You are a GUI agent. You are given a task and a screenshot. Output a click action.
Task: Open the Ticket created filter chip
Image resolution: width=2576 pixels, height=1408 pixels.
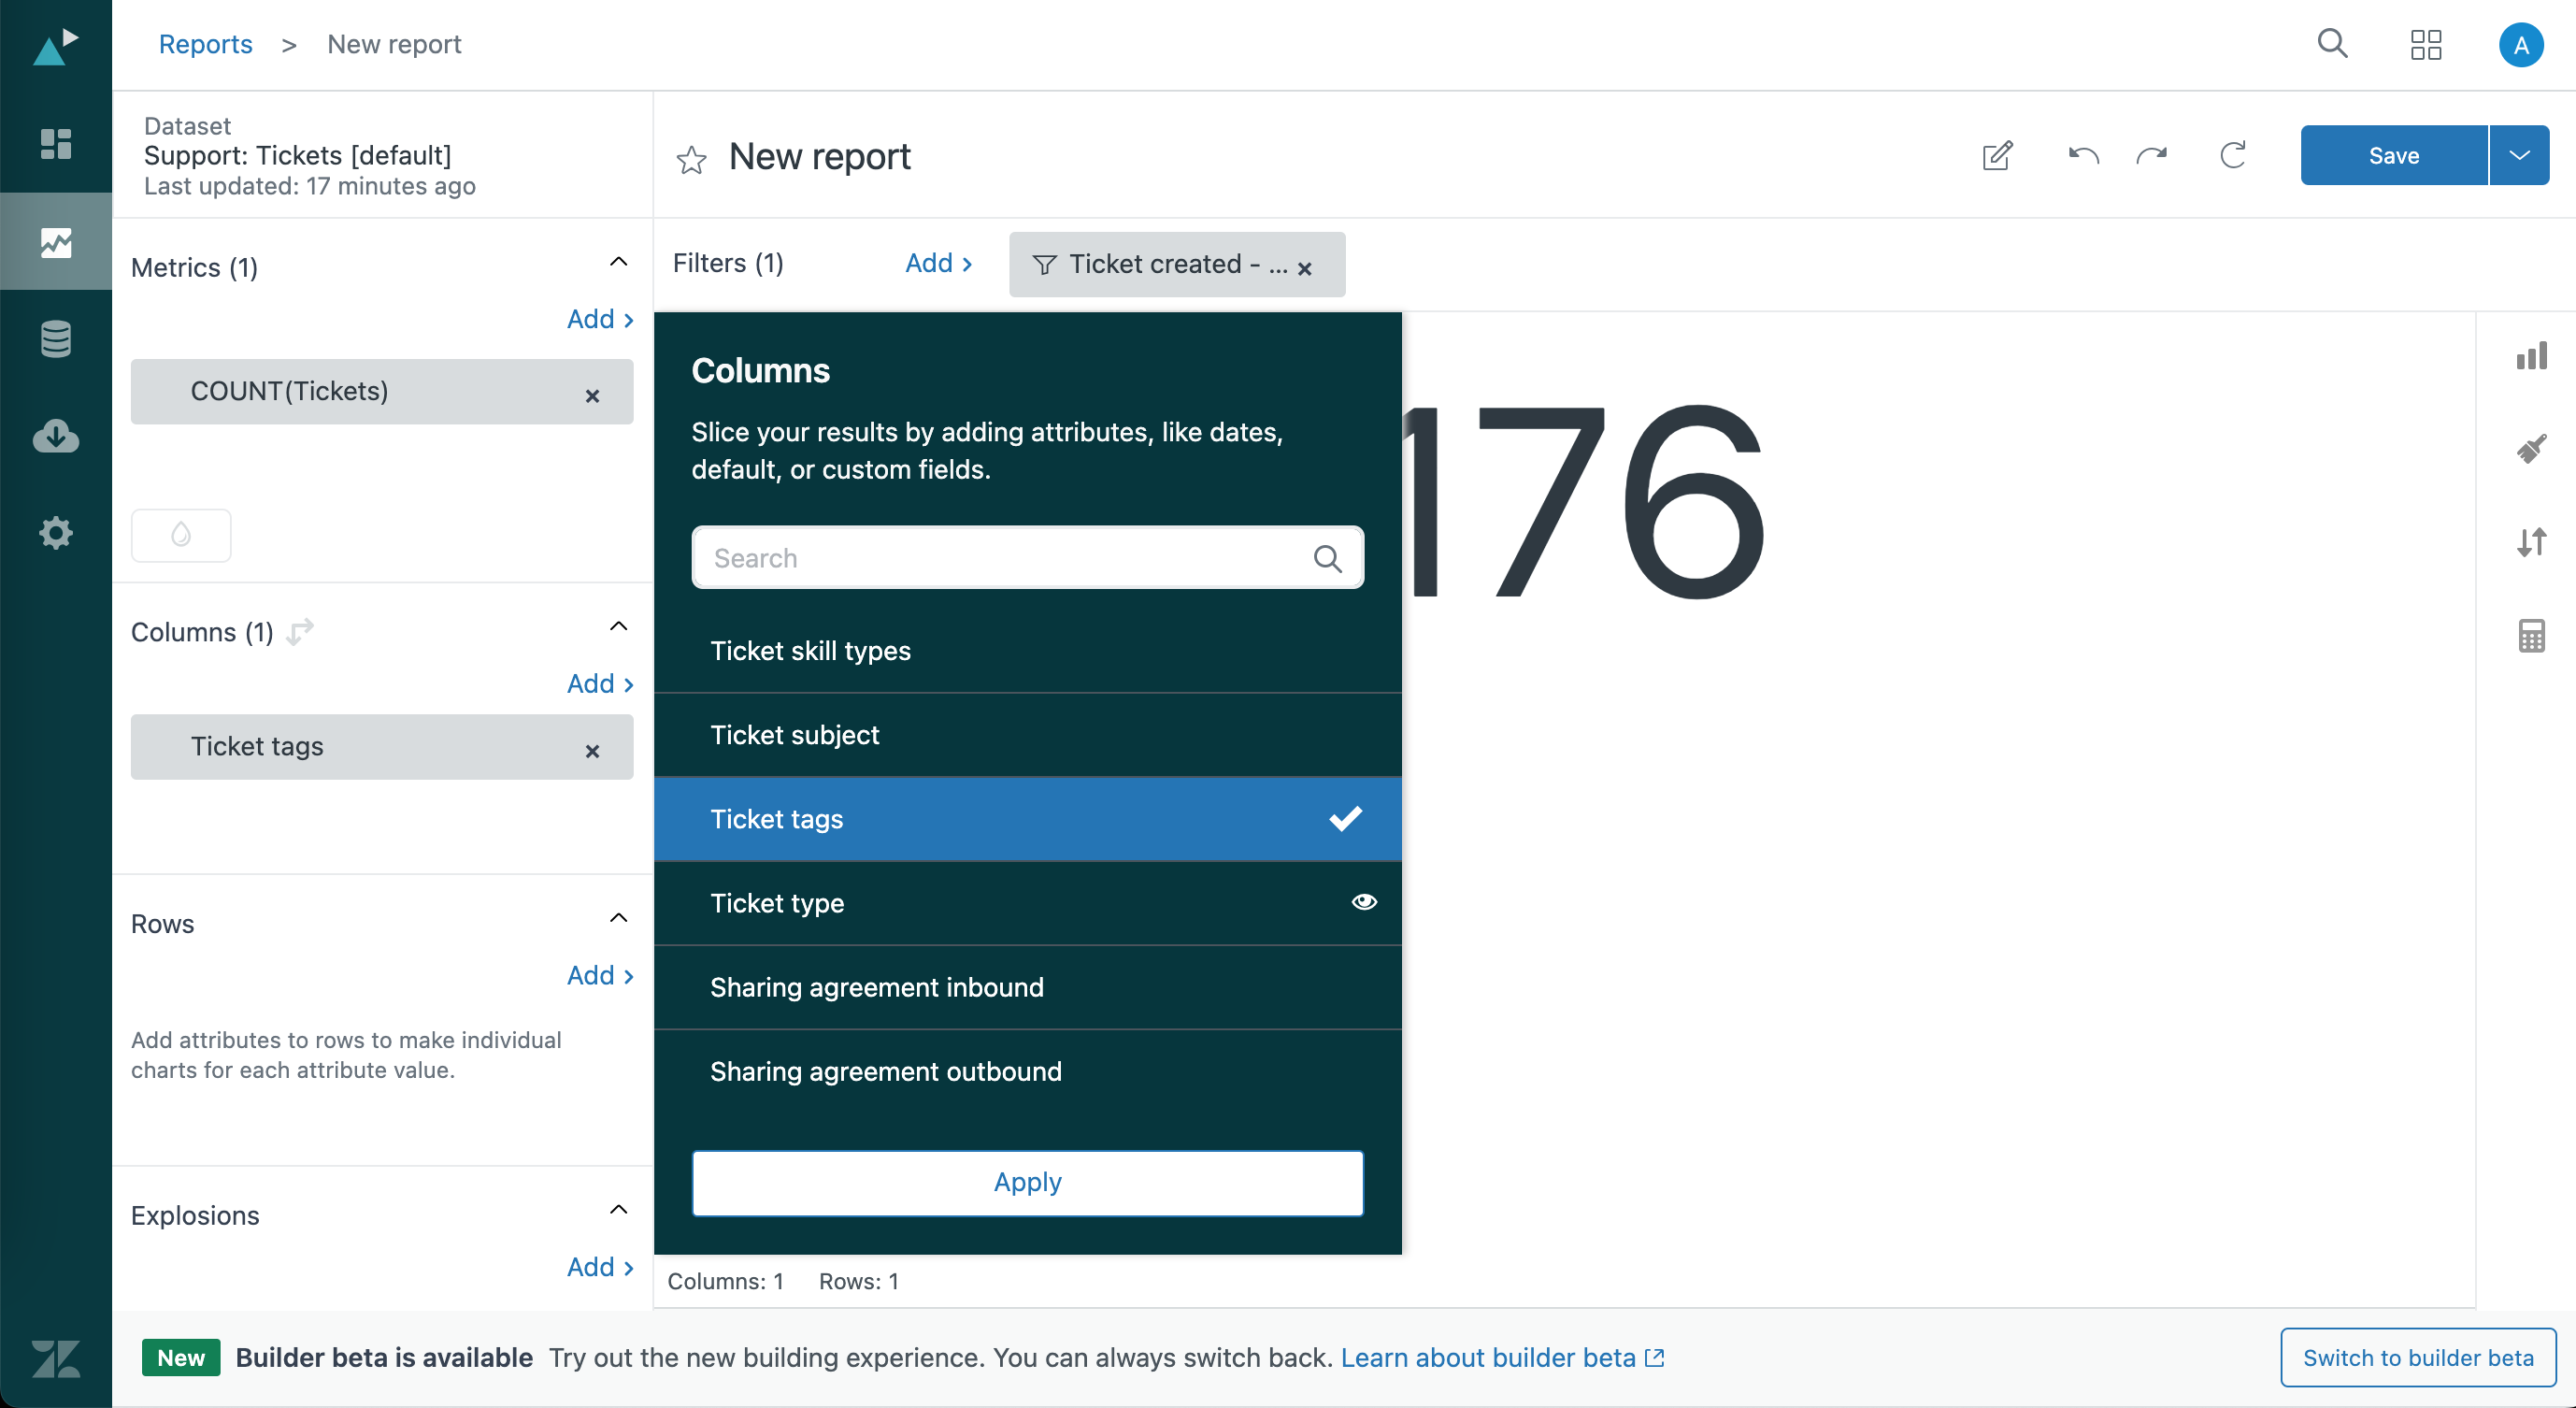click(x=1176, y=264)
